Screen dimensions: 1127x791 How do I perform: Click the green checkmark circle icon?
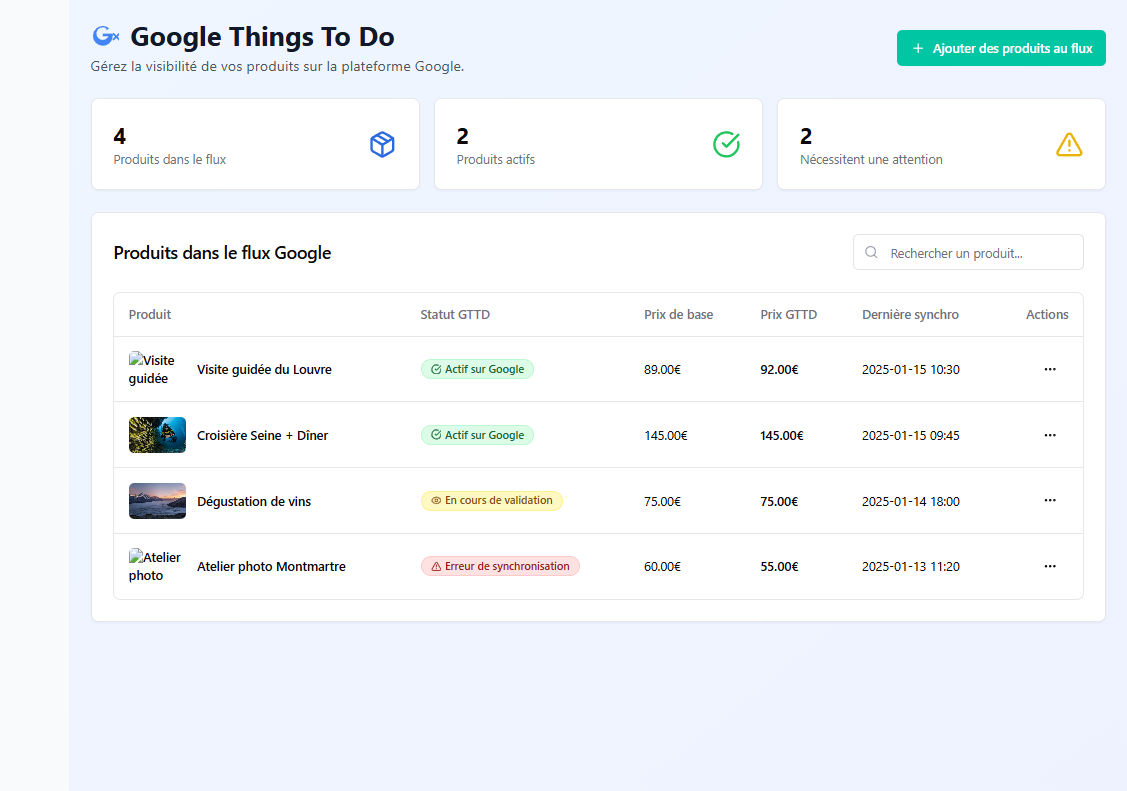point(726,145)
